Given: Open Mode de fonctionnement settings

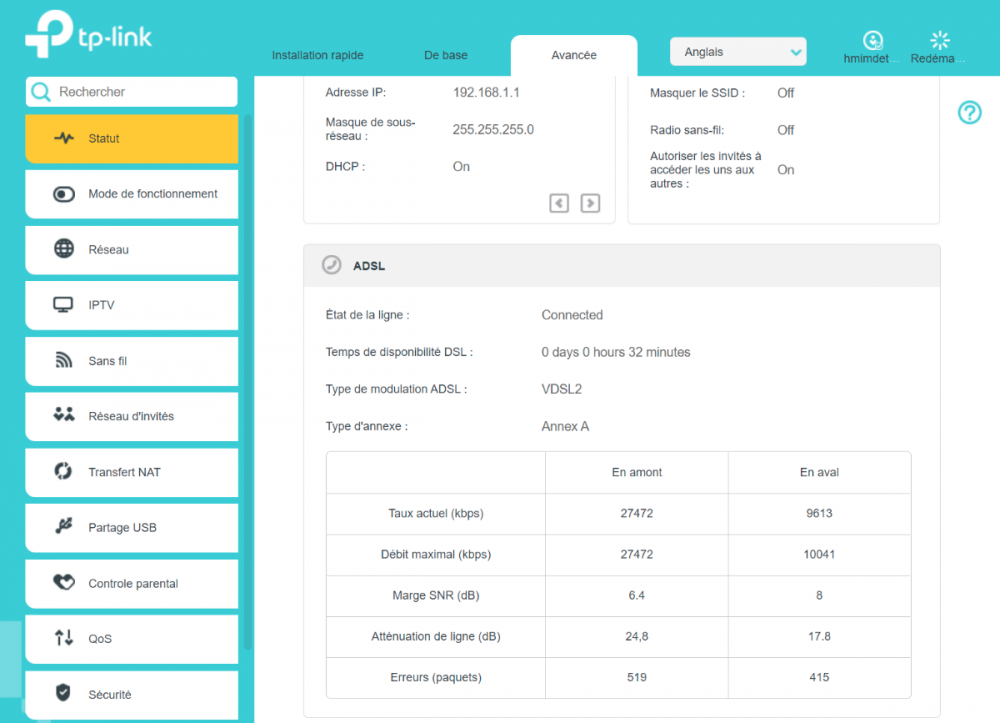Looking at the screenshot, I should pyautogui.click(x=131, y=194).
